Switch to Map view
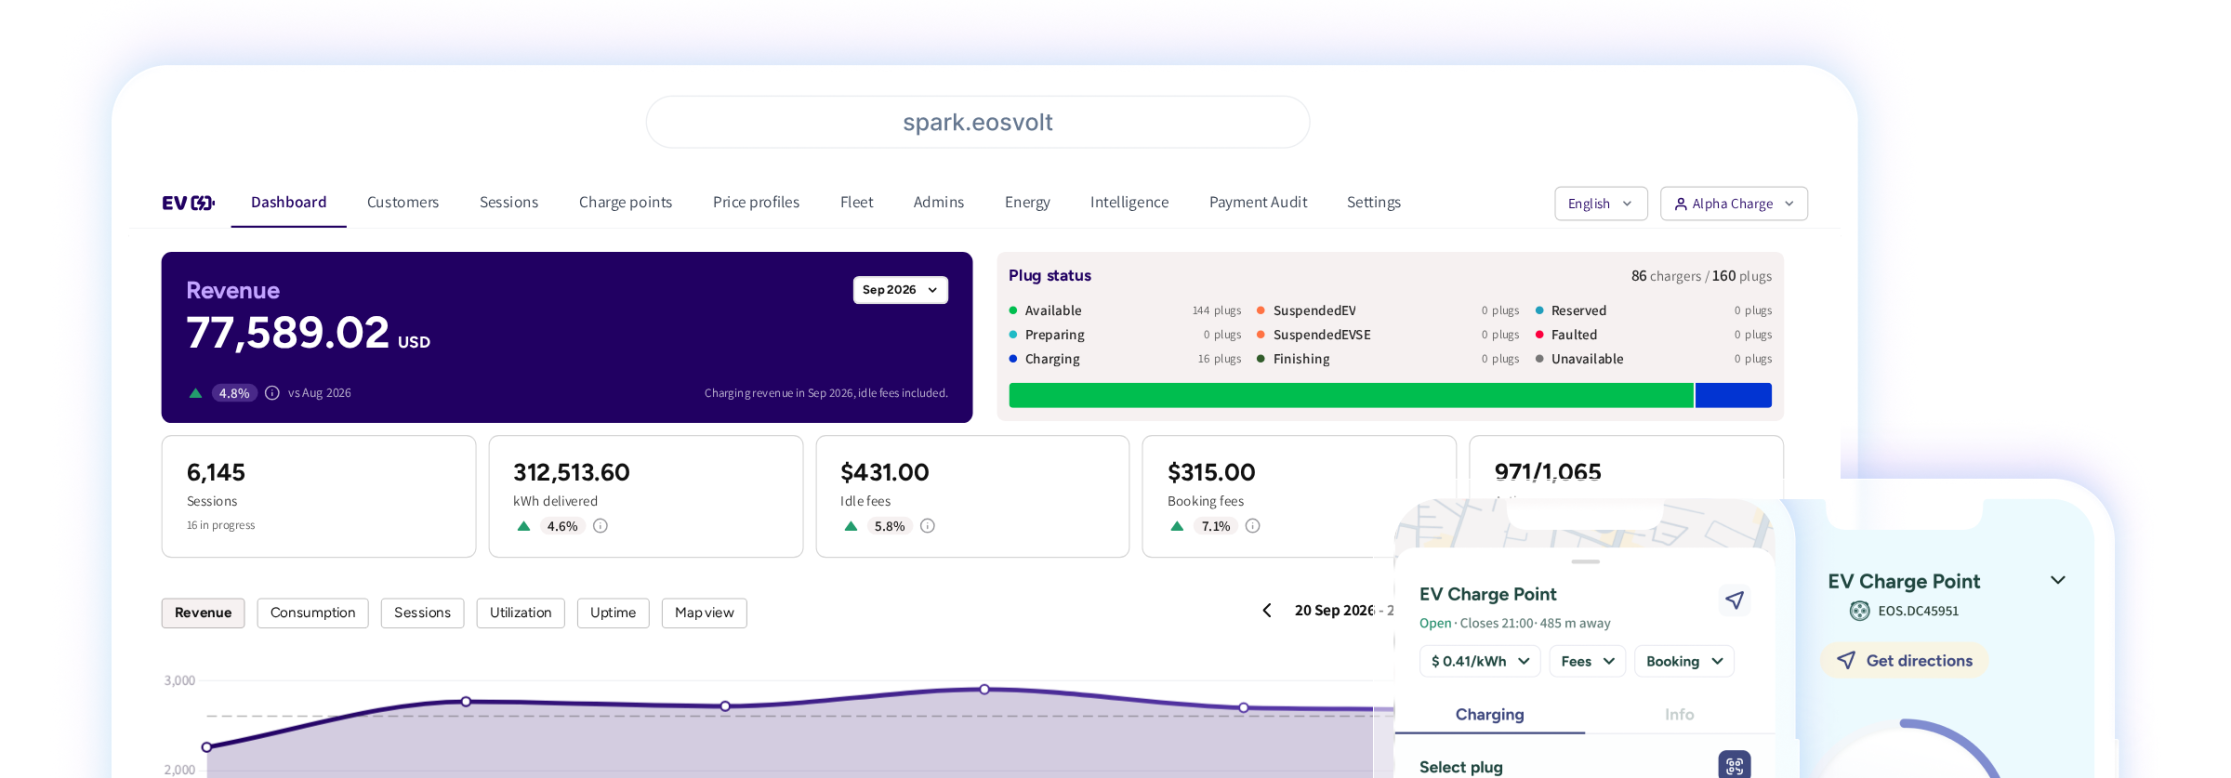Image resolution: width=2231 pixels, height=778 pixels. point(704,613)
